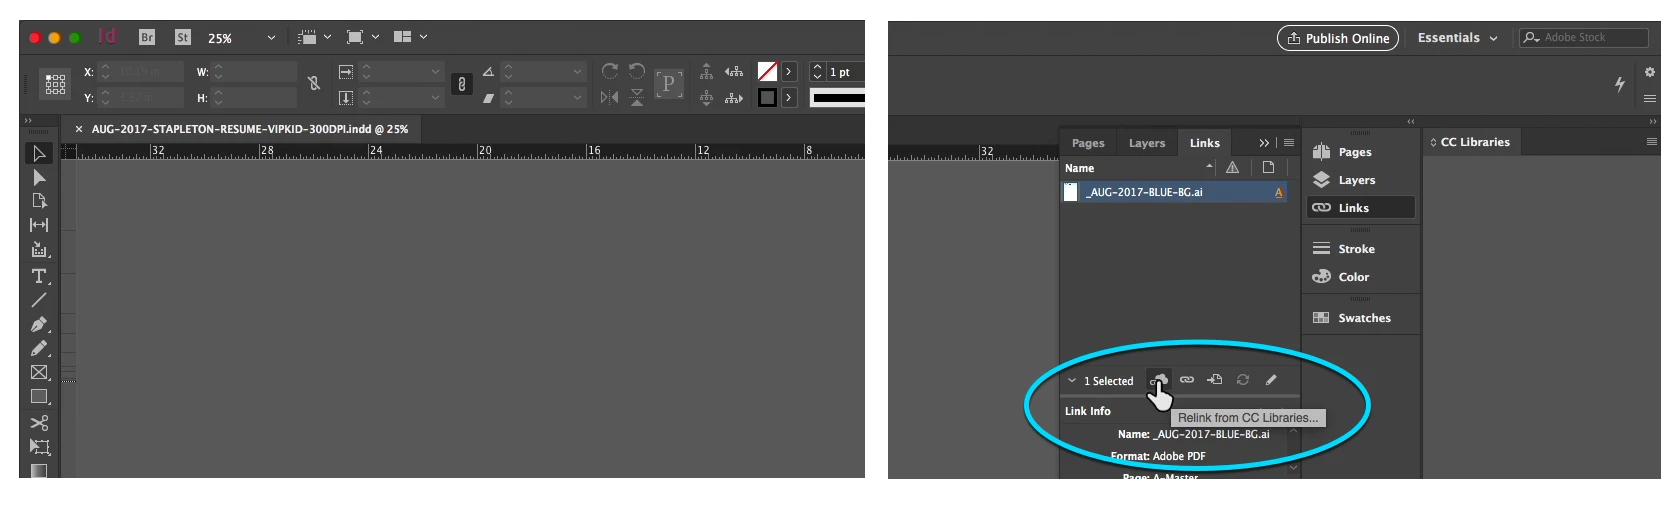The width and height of the screenshot is (1678, 525).
Task: Toggle constrain width and height proportions
Action: [x=314, y=83]
